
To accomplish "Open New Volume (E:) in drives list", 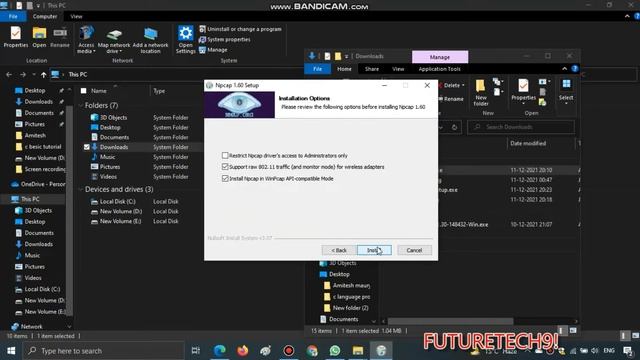I will pyautogui.click(x=121, y=221).
